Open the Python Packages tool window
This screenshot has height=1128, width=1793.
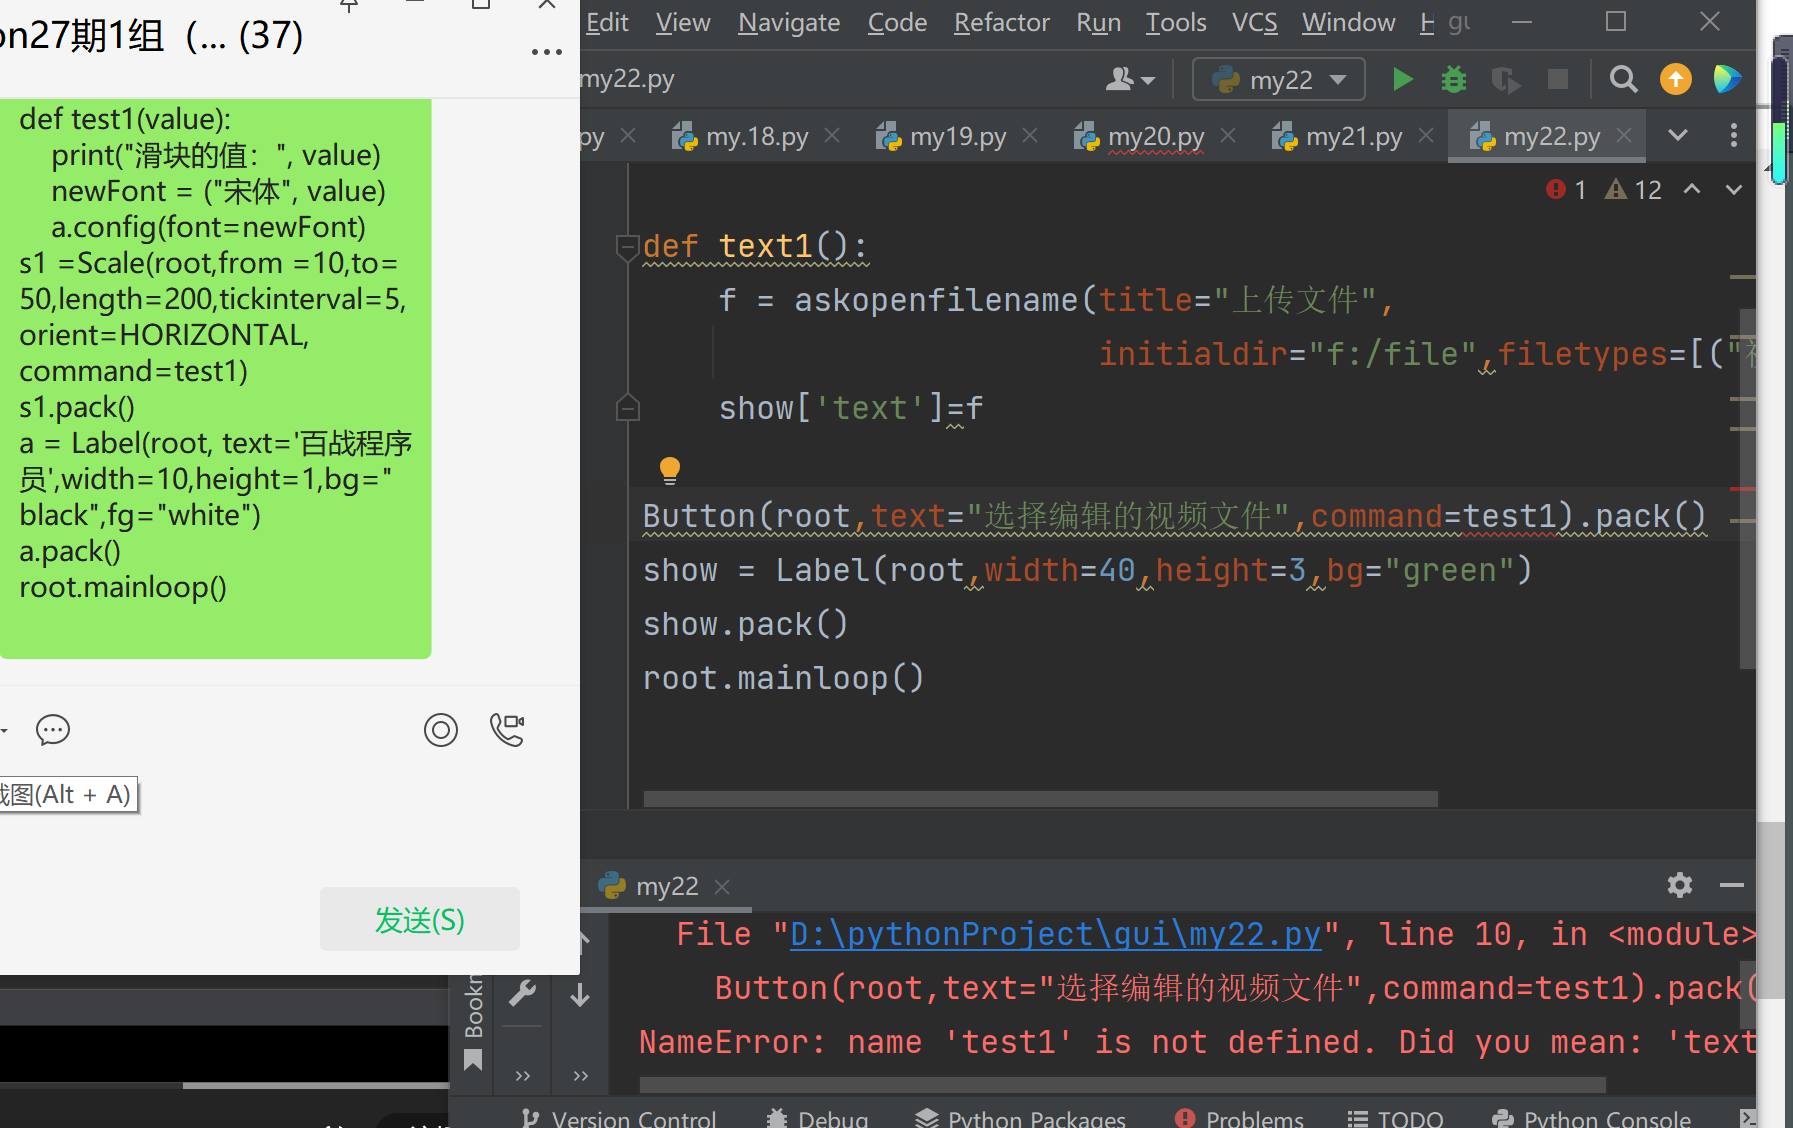pos(1020,1118)
